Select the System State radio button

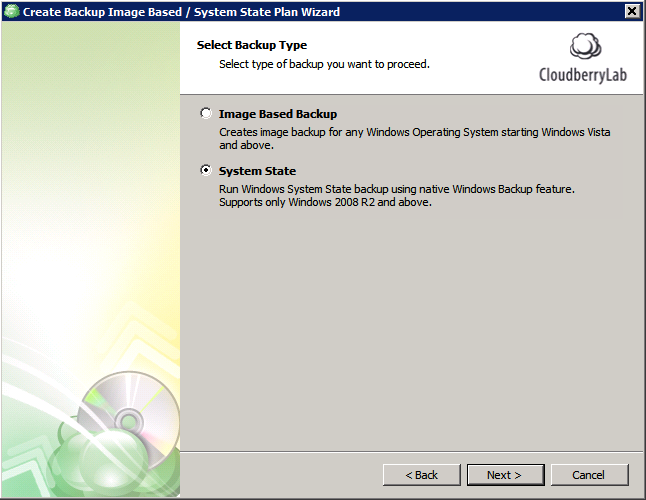(206, 171)
